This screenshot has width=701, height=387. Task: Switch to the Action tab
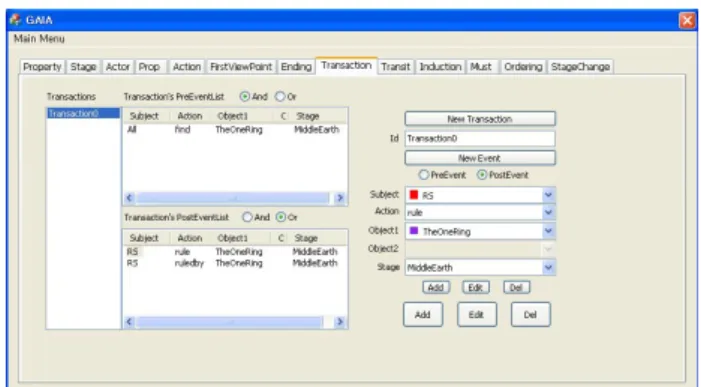(186, 67)
